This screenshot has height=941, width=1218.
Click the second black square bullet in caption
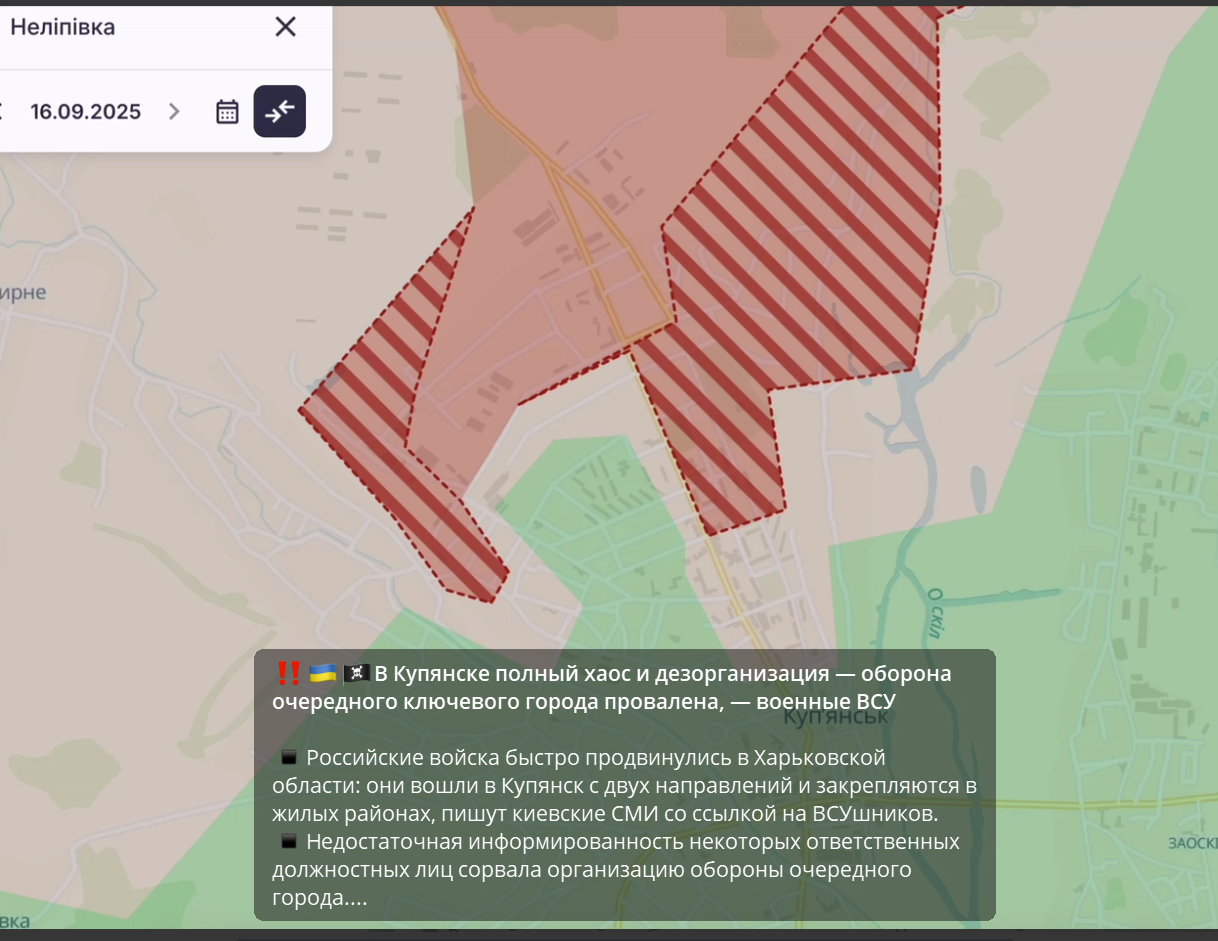pos(289,842)
